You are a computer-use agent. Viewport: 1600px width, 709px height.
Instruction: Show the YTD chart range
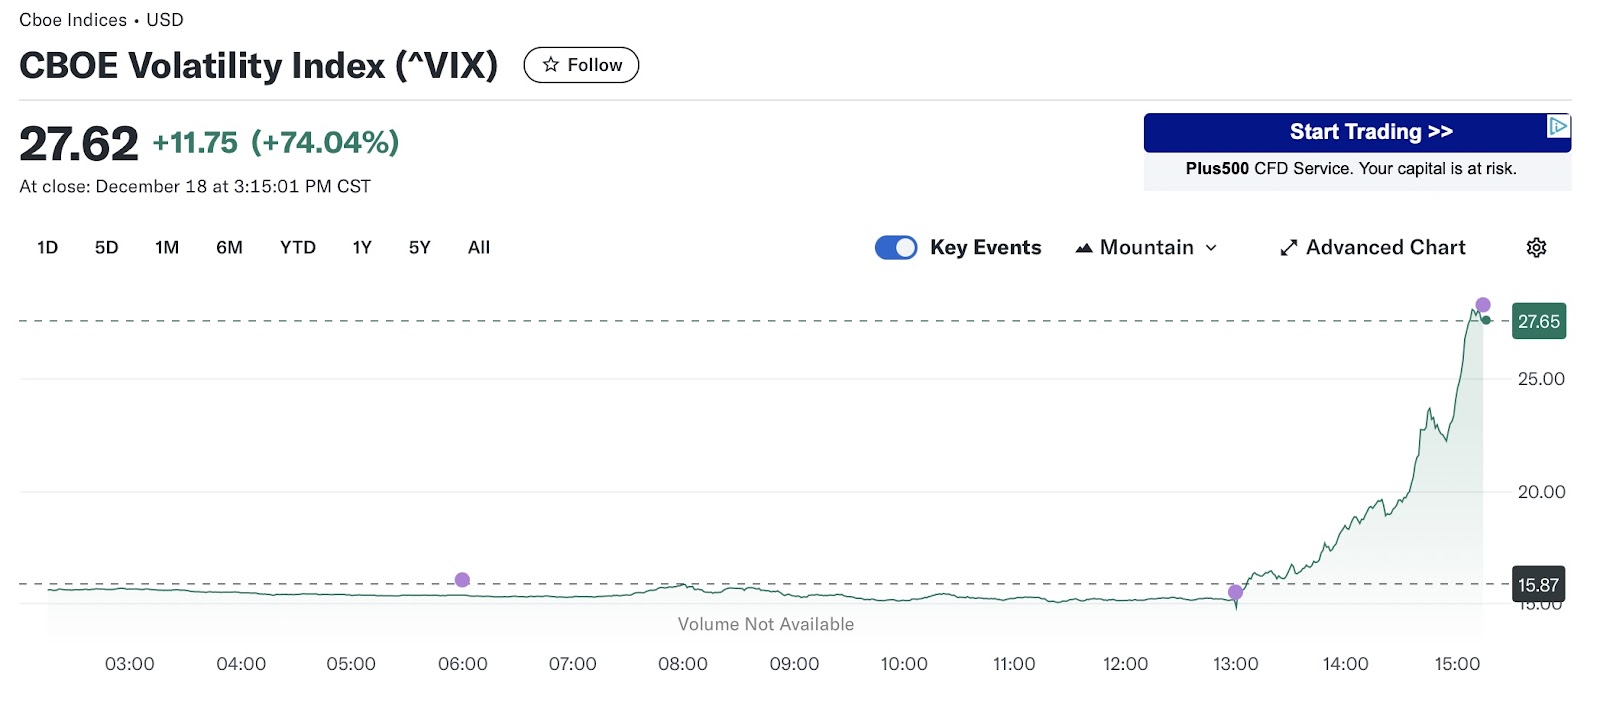(x=298, y=248)
